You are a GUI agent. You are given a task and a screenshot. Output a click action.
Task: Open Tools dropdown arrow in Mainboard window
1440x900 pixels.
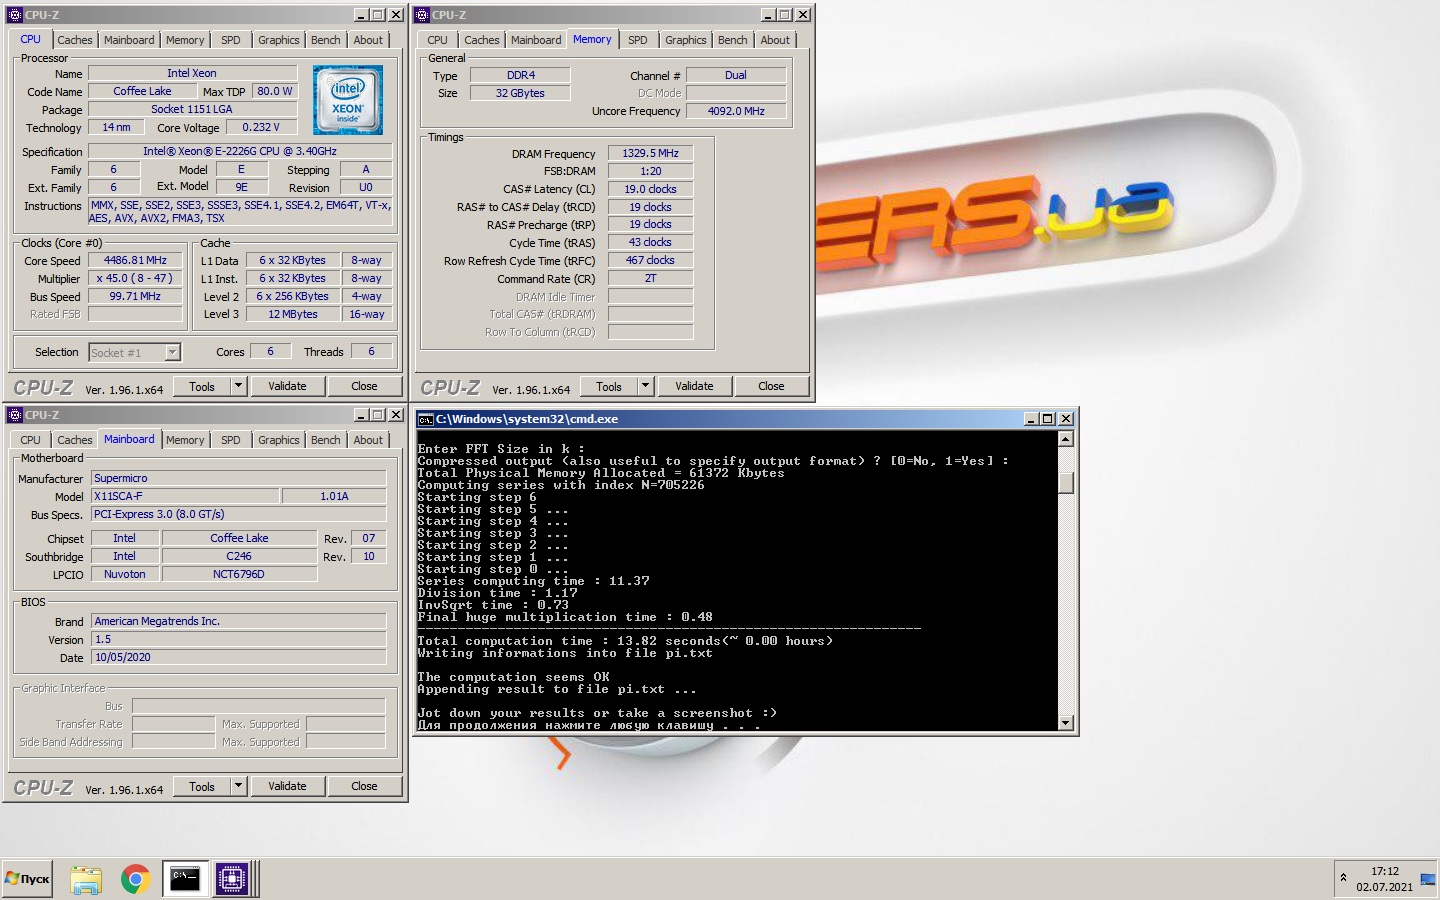point(238,786)
